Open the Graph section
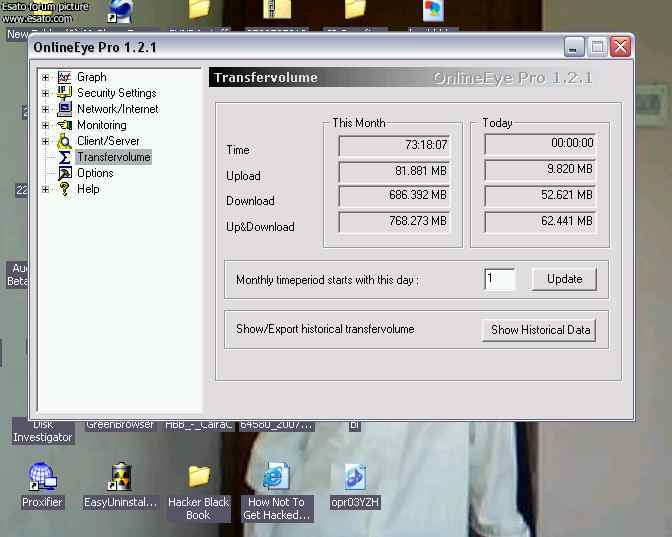The height and width of the screenshot is (537, 672). click(92, 77)
